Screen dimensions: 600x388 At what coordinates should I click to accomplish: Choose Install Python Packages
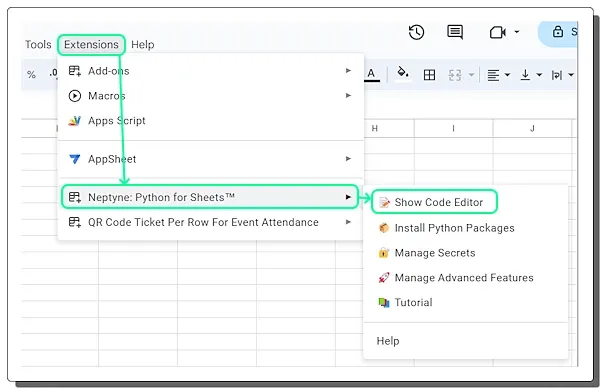[465, 228]
